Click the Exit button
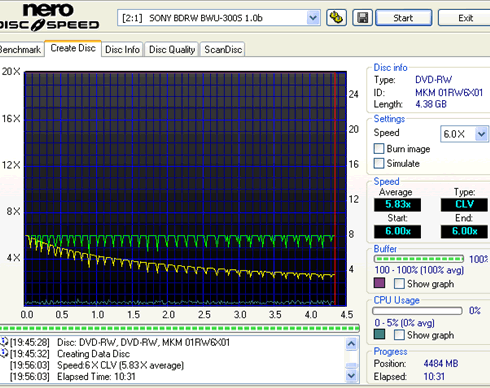 465,18
